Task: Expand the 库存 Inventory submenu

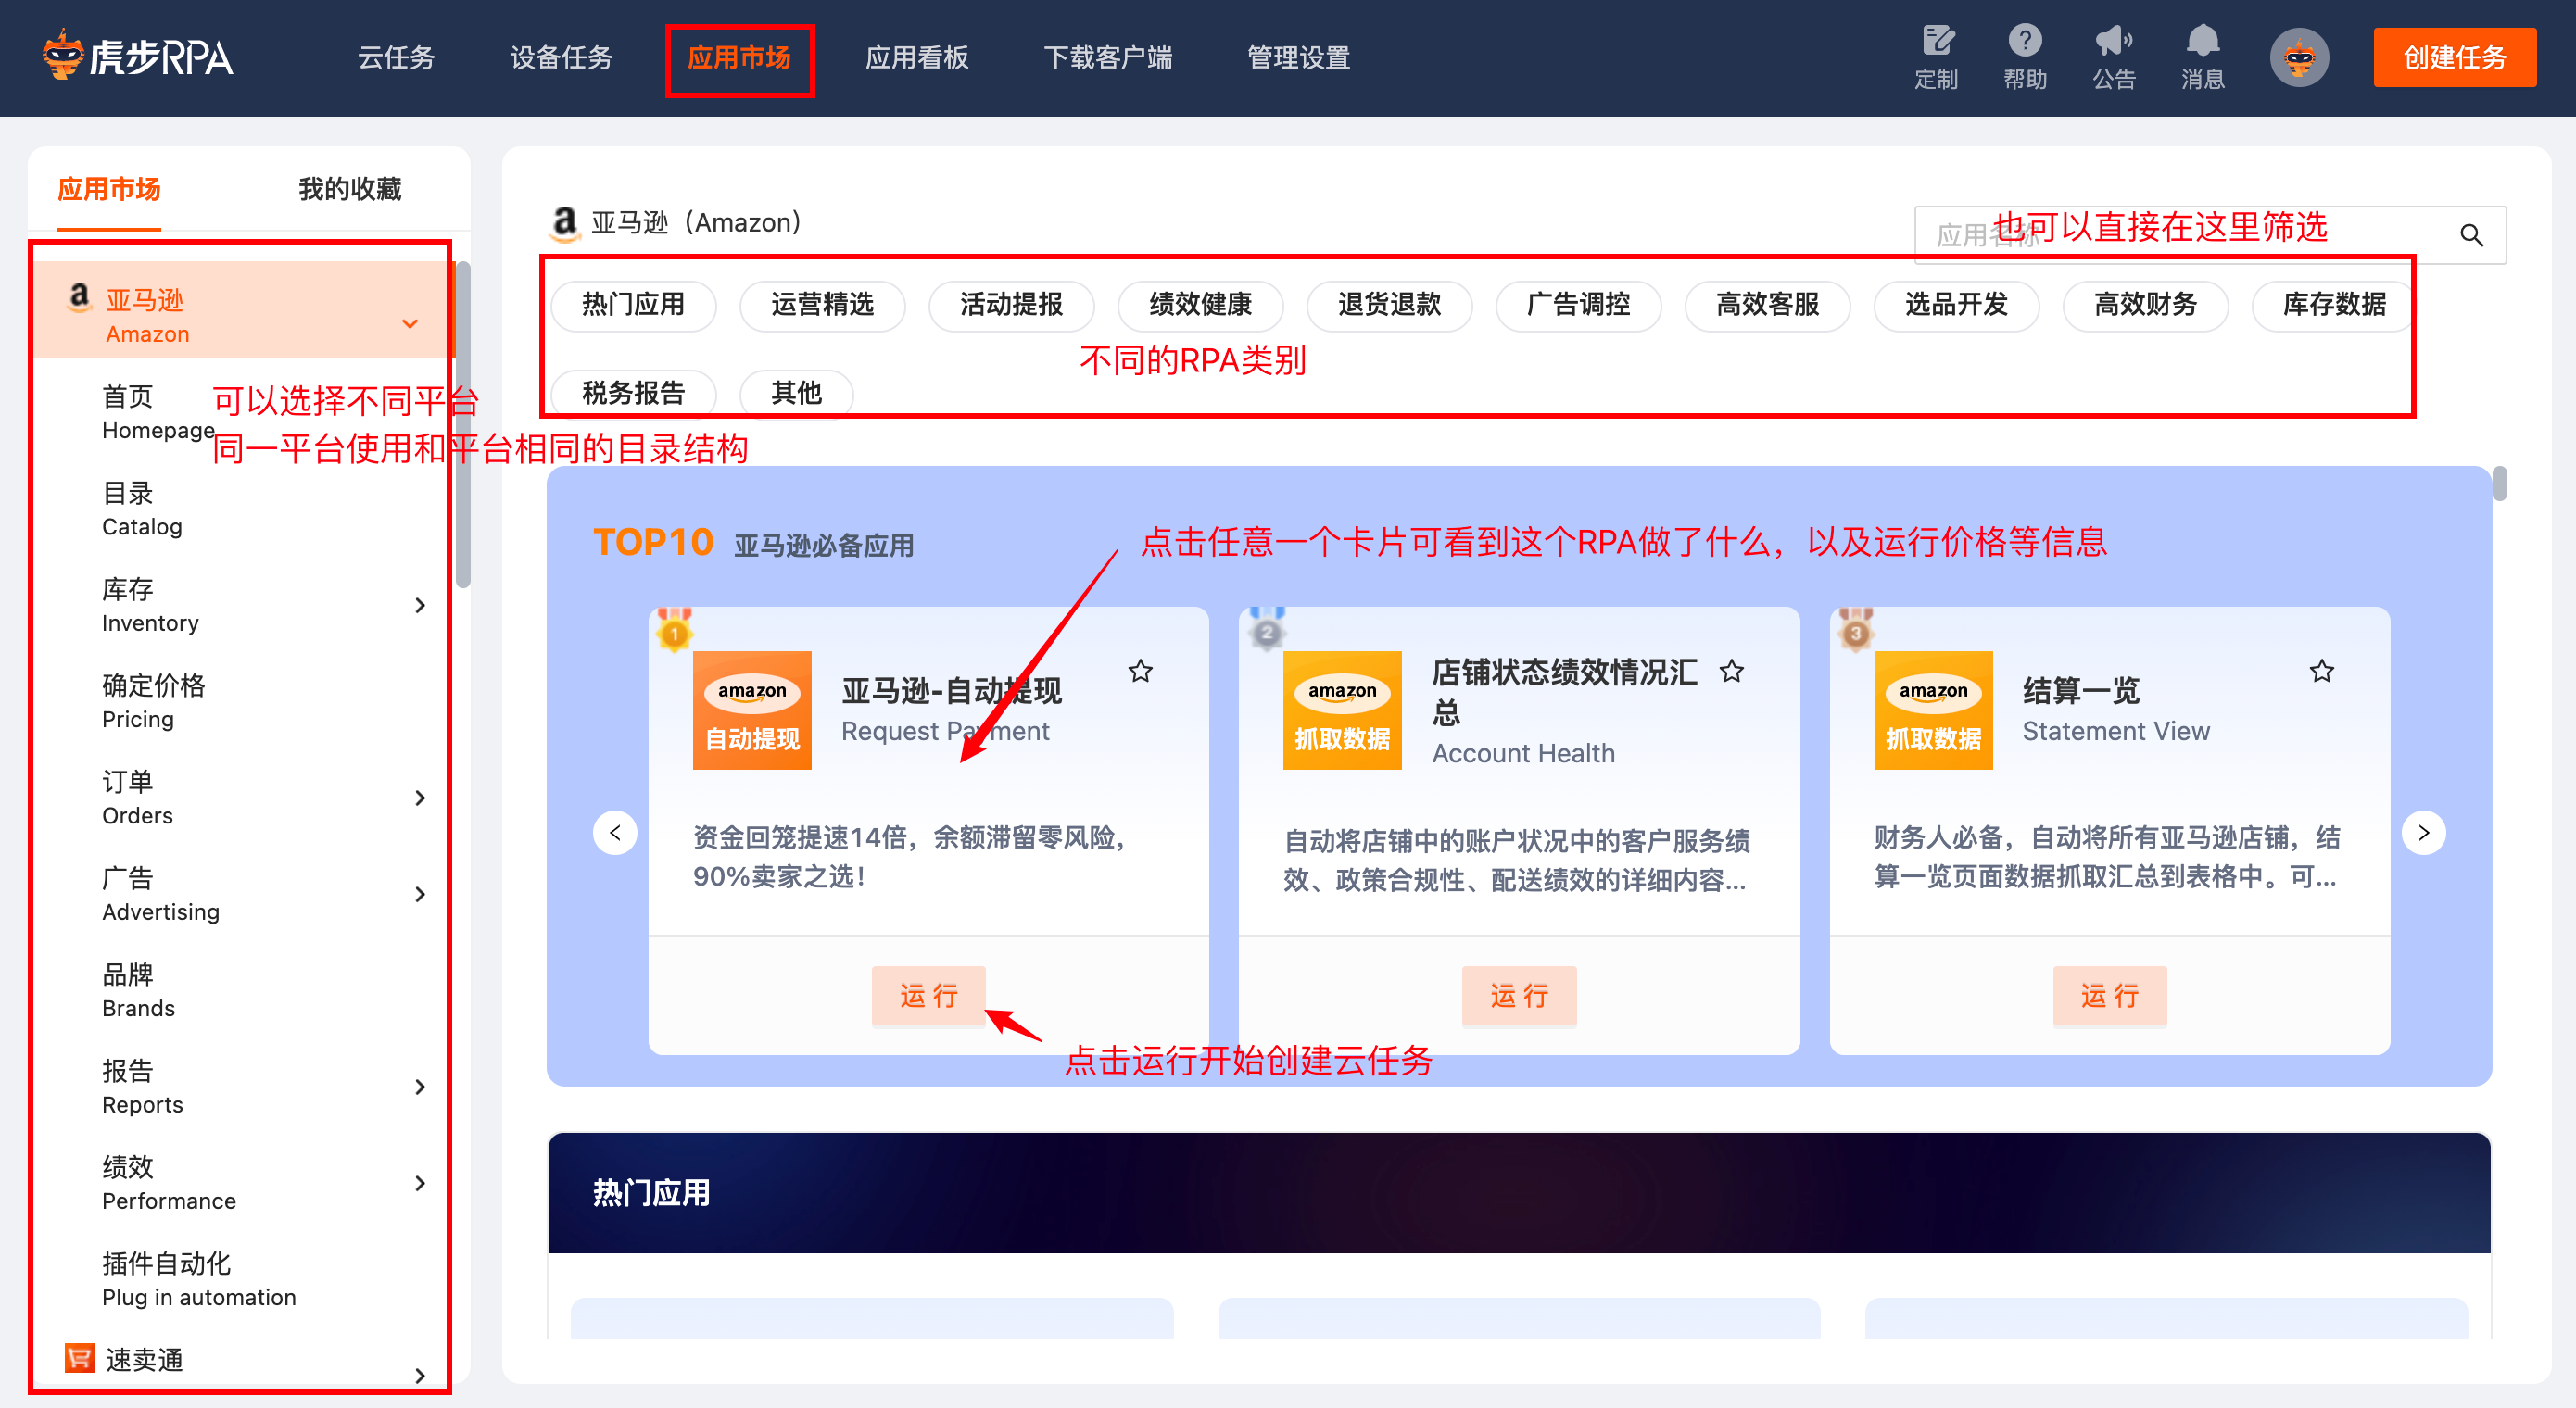Action: tap(420, 605)
